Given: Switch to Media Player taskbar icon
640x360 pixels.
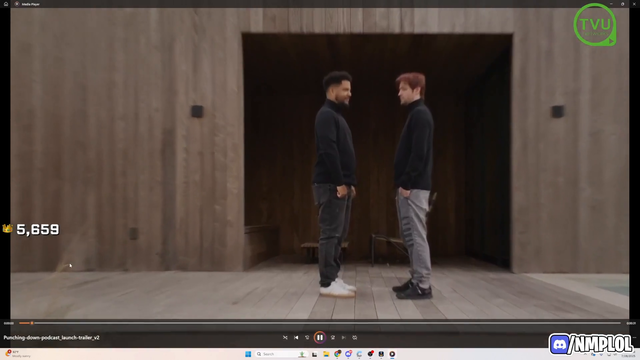Looking at the screenshot, I should coord(392,354).
